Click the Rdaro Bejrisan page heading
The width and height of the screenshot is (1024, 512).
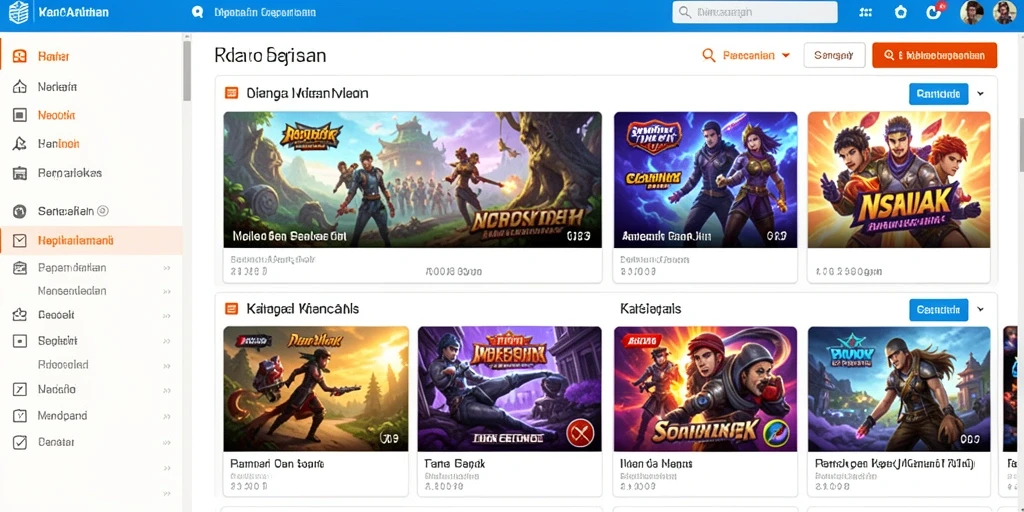270,56
